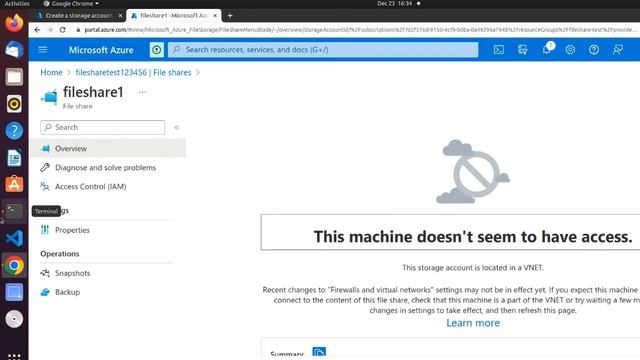Go forward in Chrome

pos(50,30)
